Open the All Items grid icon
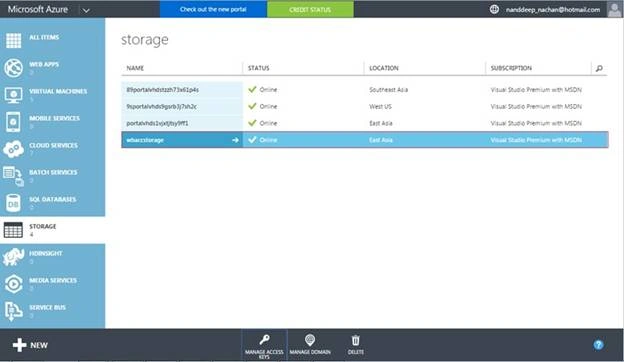 point(14,41)
